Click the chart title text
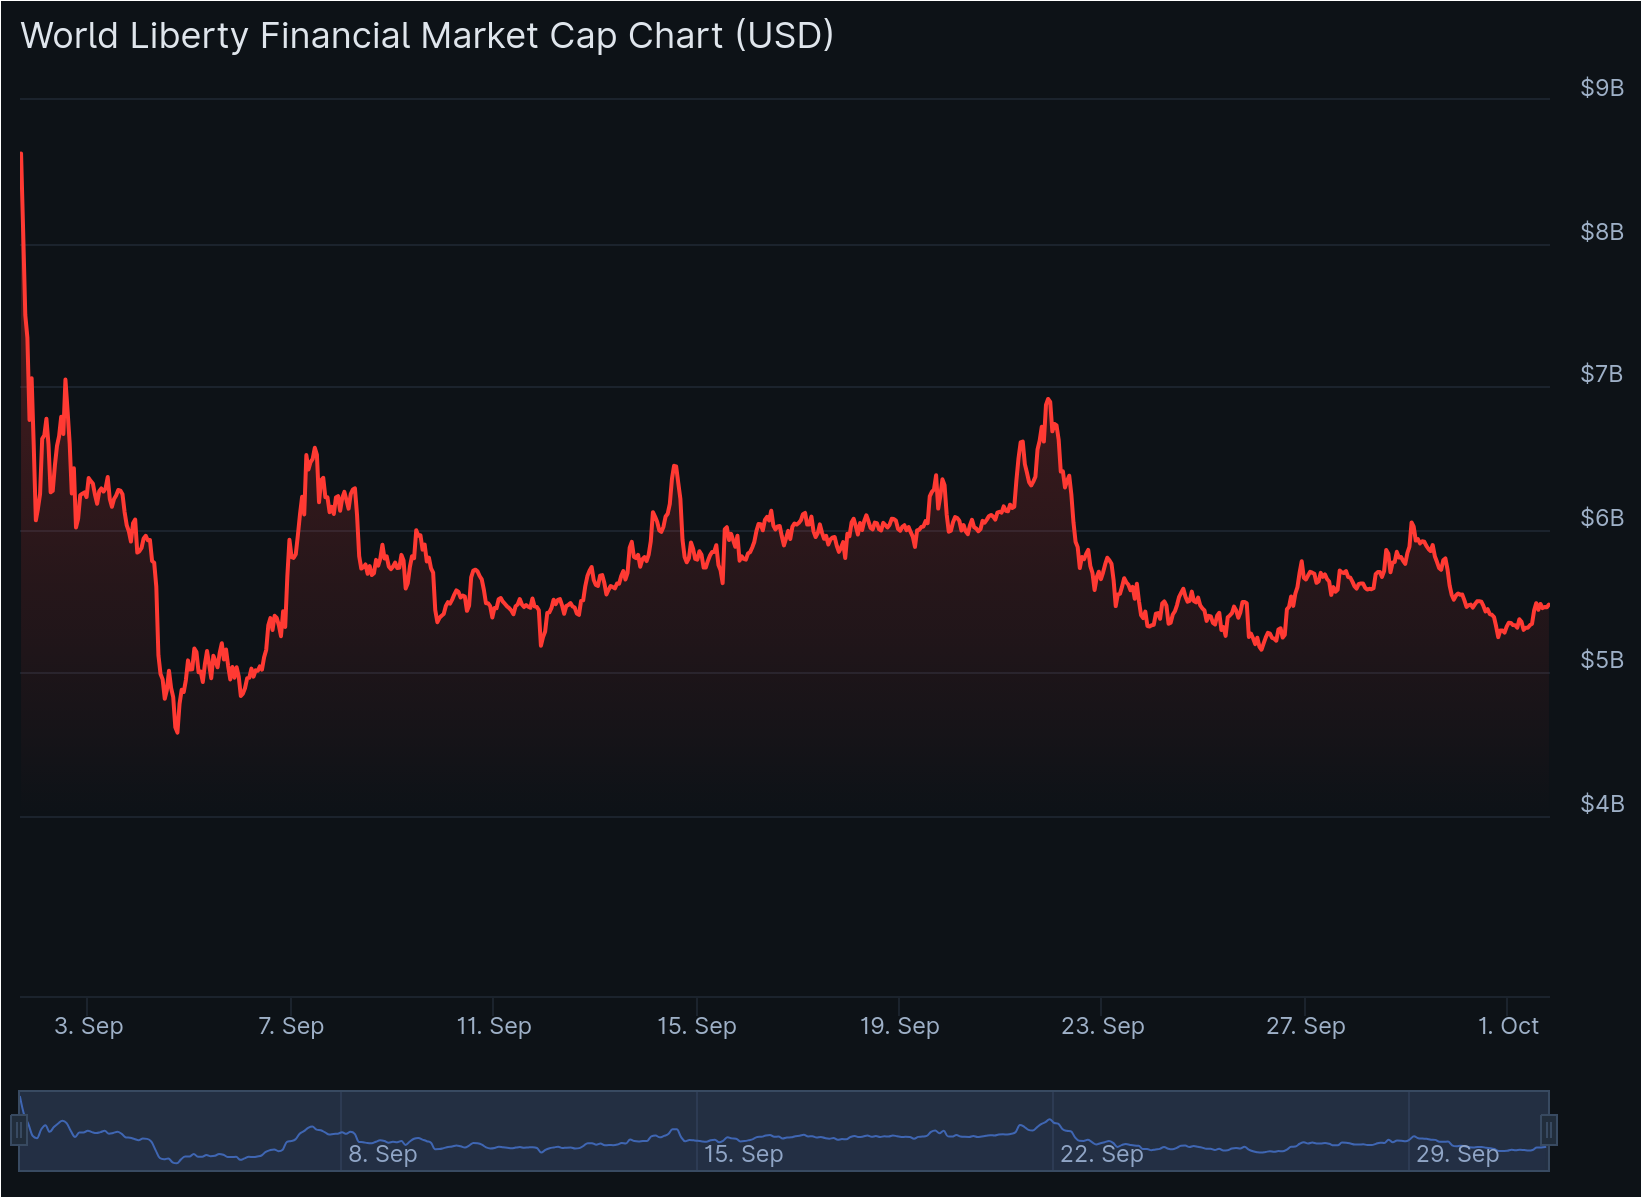The height and width of the screenshot is (1200, 1644). pyautogui.click(x=428, y=36)
